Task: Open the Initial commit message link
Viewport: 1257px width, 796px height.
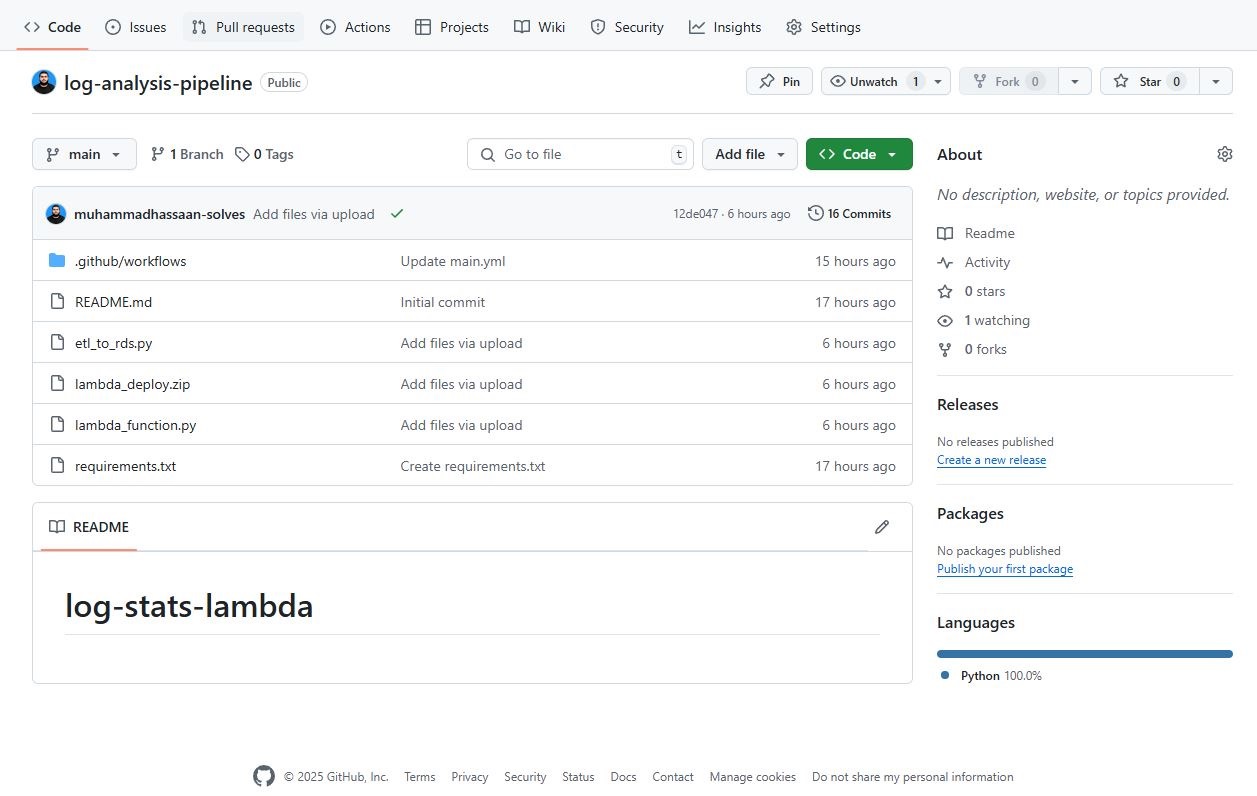Action: coord(443,302)
